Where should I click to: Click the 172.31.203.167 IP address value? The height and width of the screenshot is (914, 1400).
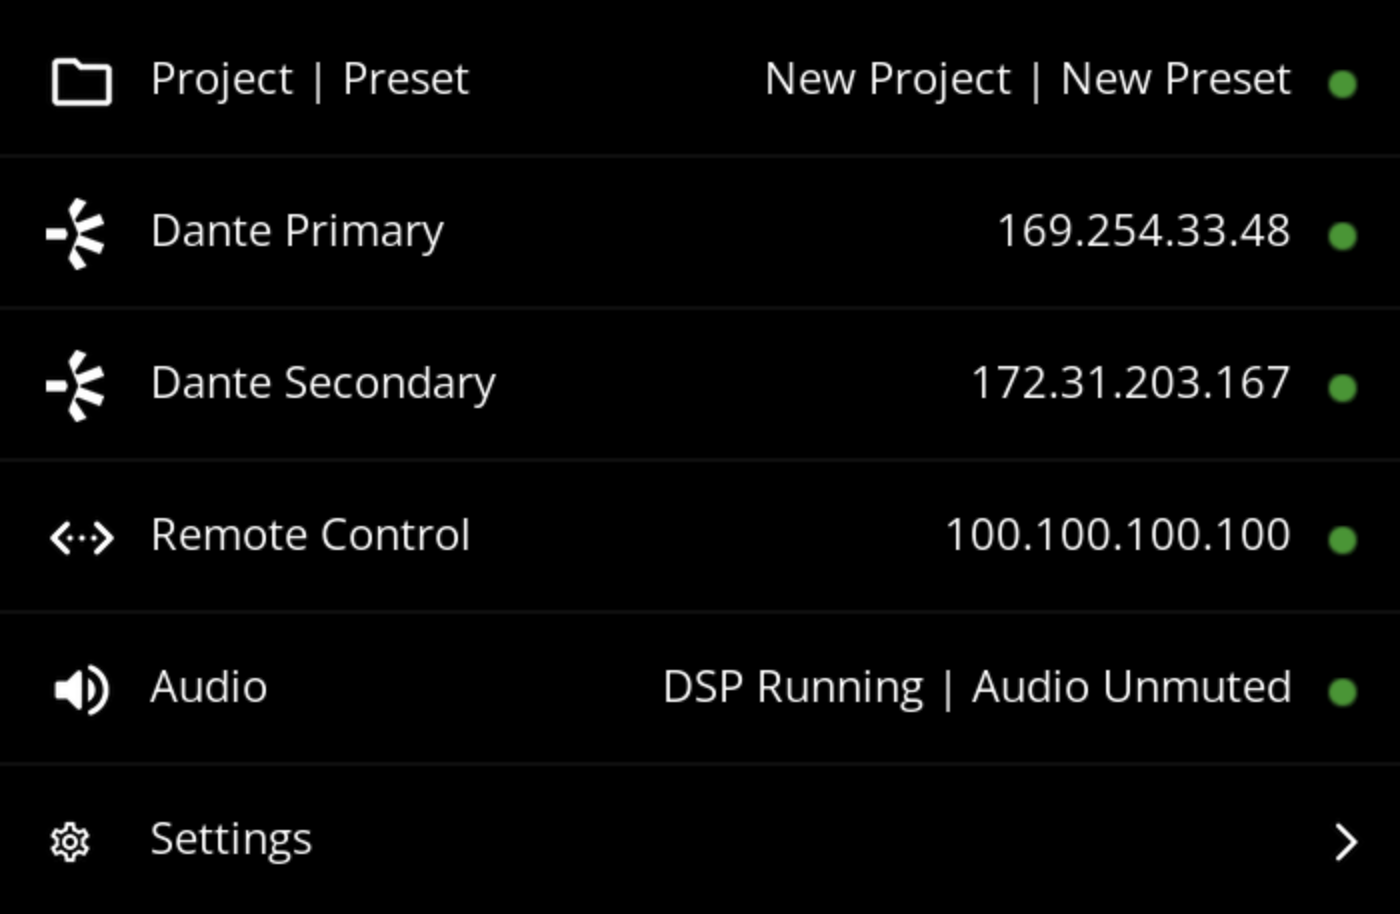pyautogui.click(x=1130, y=384)
